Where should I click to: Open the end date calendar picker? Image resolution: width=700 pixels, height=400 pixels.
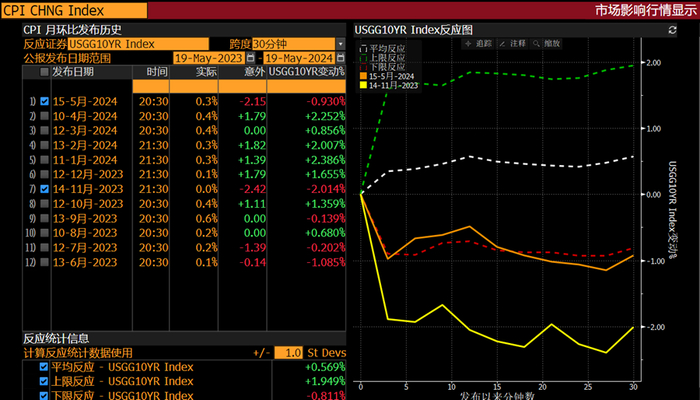coord(341,58)
